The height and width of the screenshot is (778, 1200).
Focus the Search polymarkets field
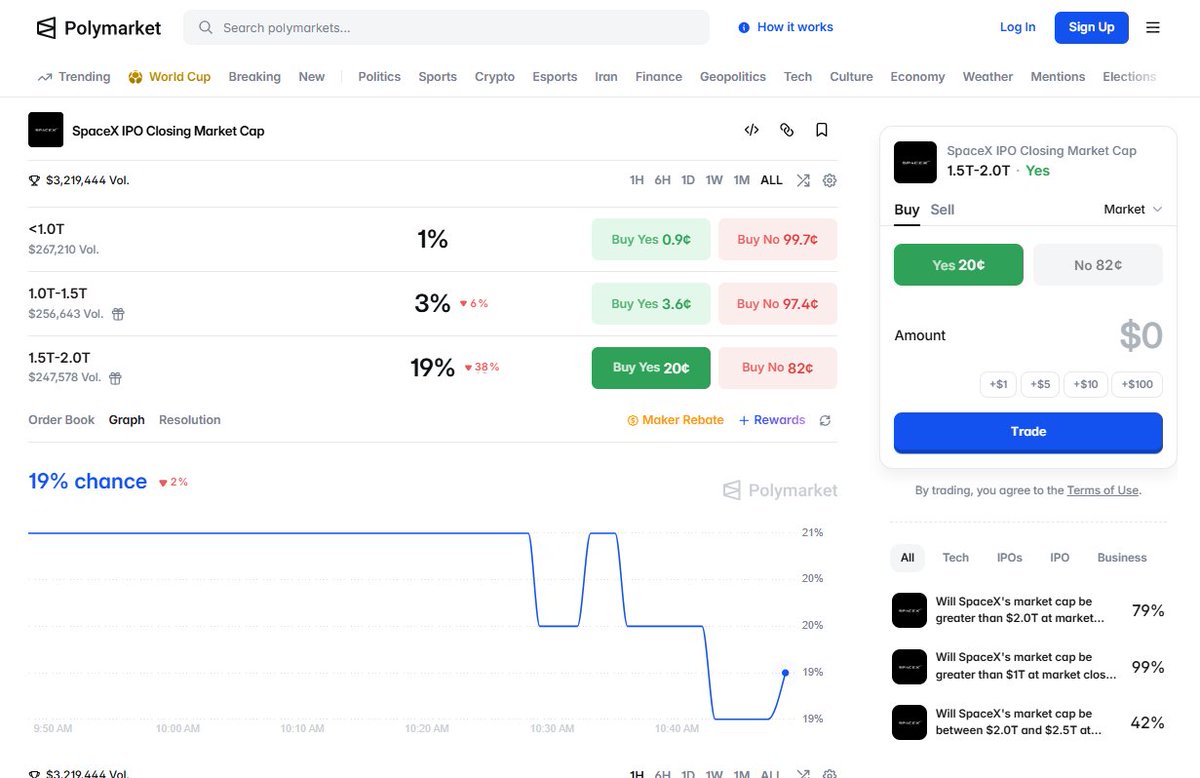coord(446,28)
